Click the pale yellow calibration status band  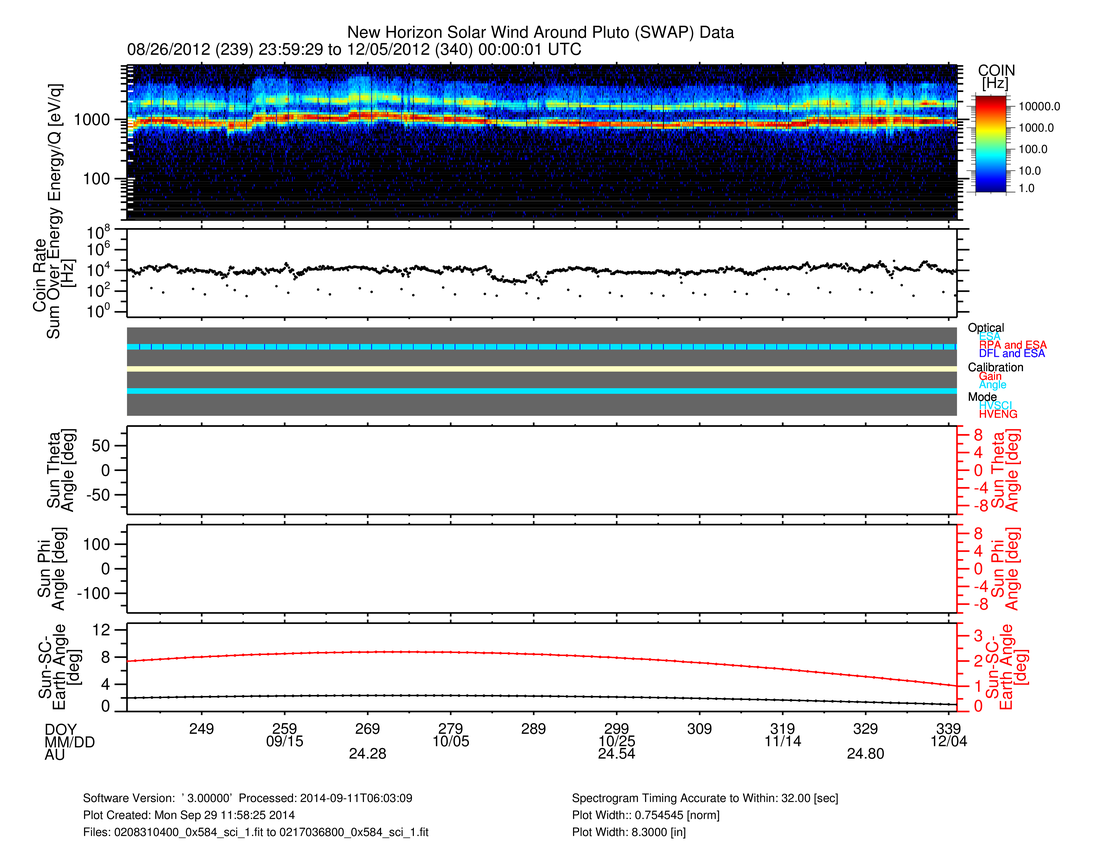[541, 369]
